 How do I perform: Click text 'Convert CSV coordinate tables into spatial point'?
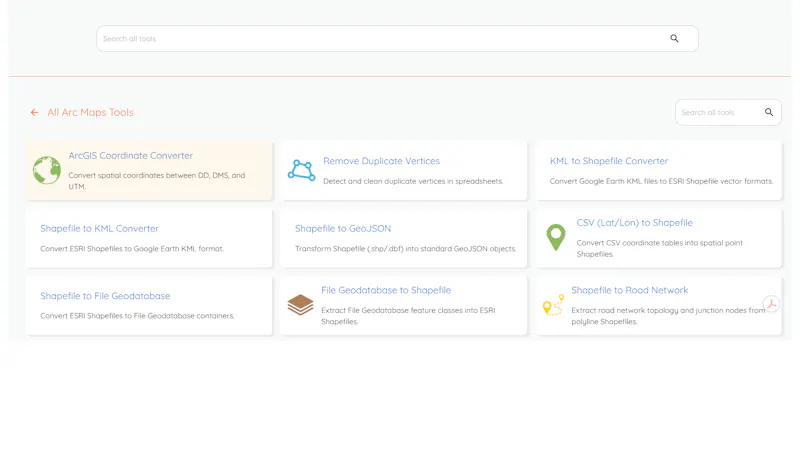pos(660,243)
